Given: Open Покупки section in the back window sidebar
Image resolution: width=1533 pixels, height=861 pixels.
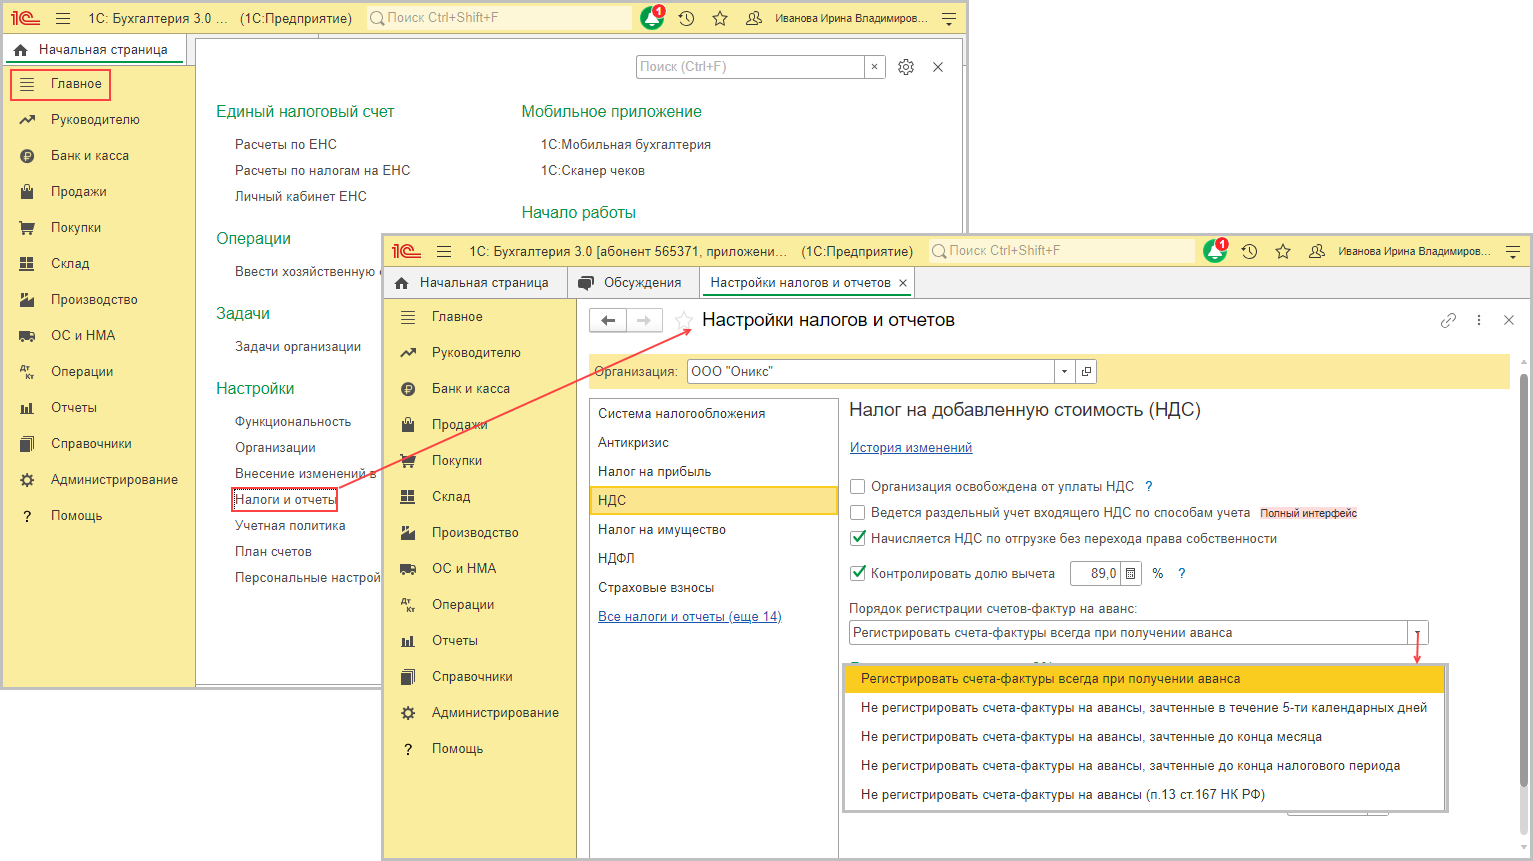Looking at the screenshot, I should pyautogui.click(x=76, y=228).
